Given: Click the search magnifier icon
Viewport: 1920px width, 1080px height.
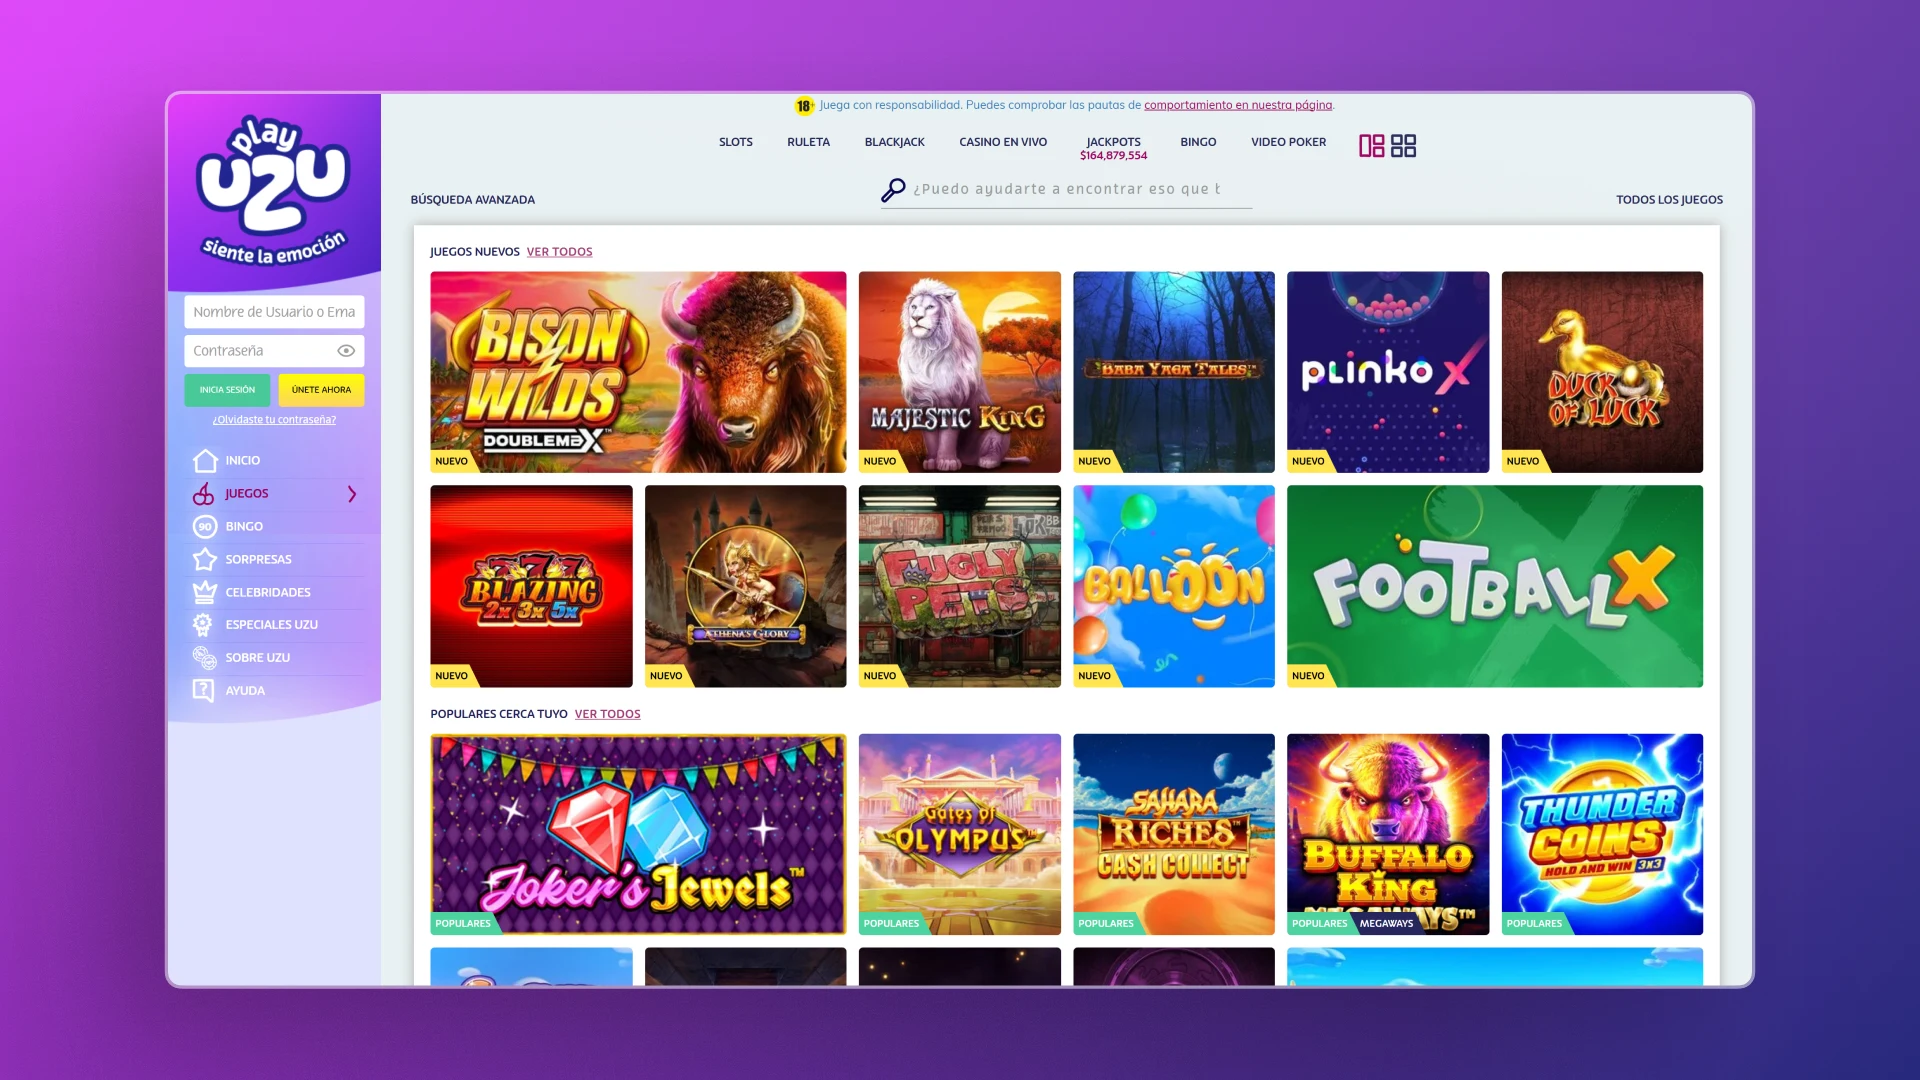Looking at the screenshot, I should [x=893, y=190].
